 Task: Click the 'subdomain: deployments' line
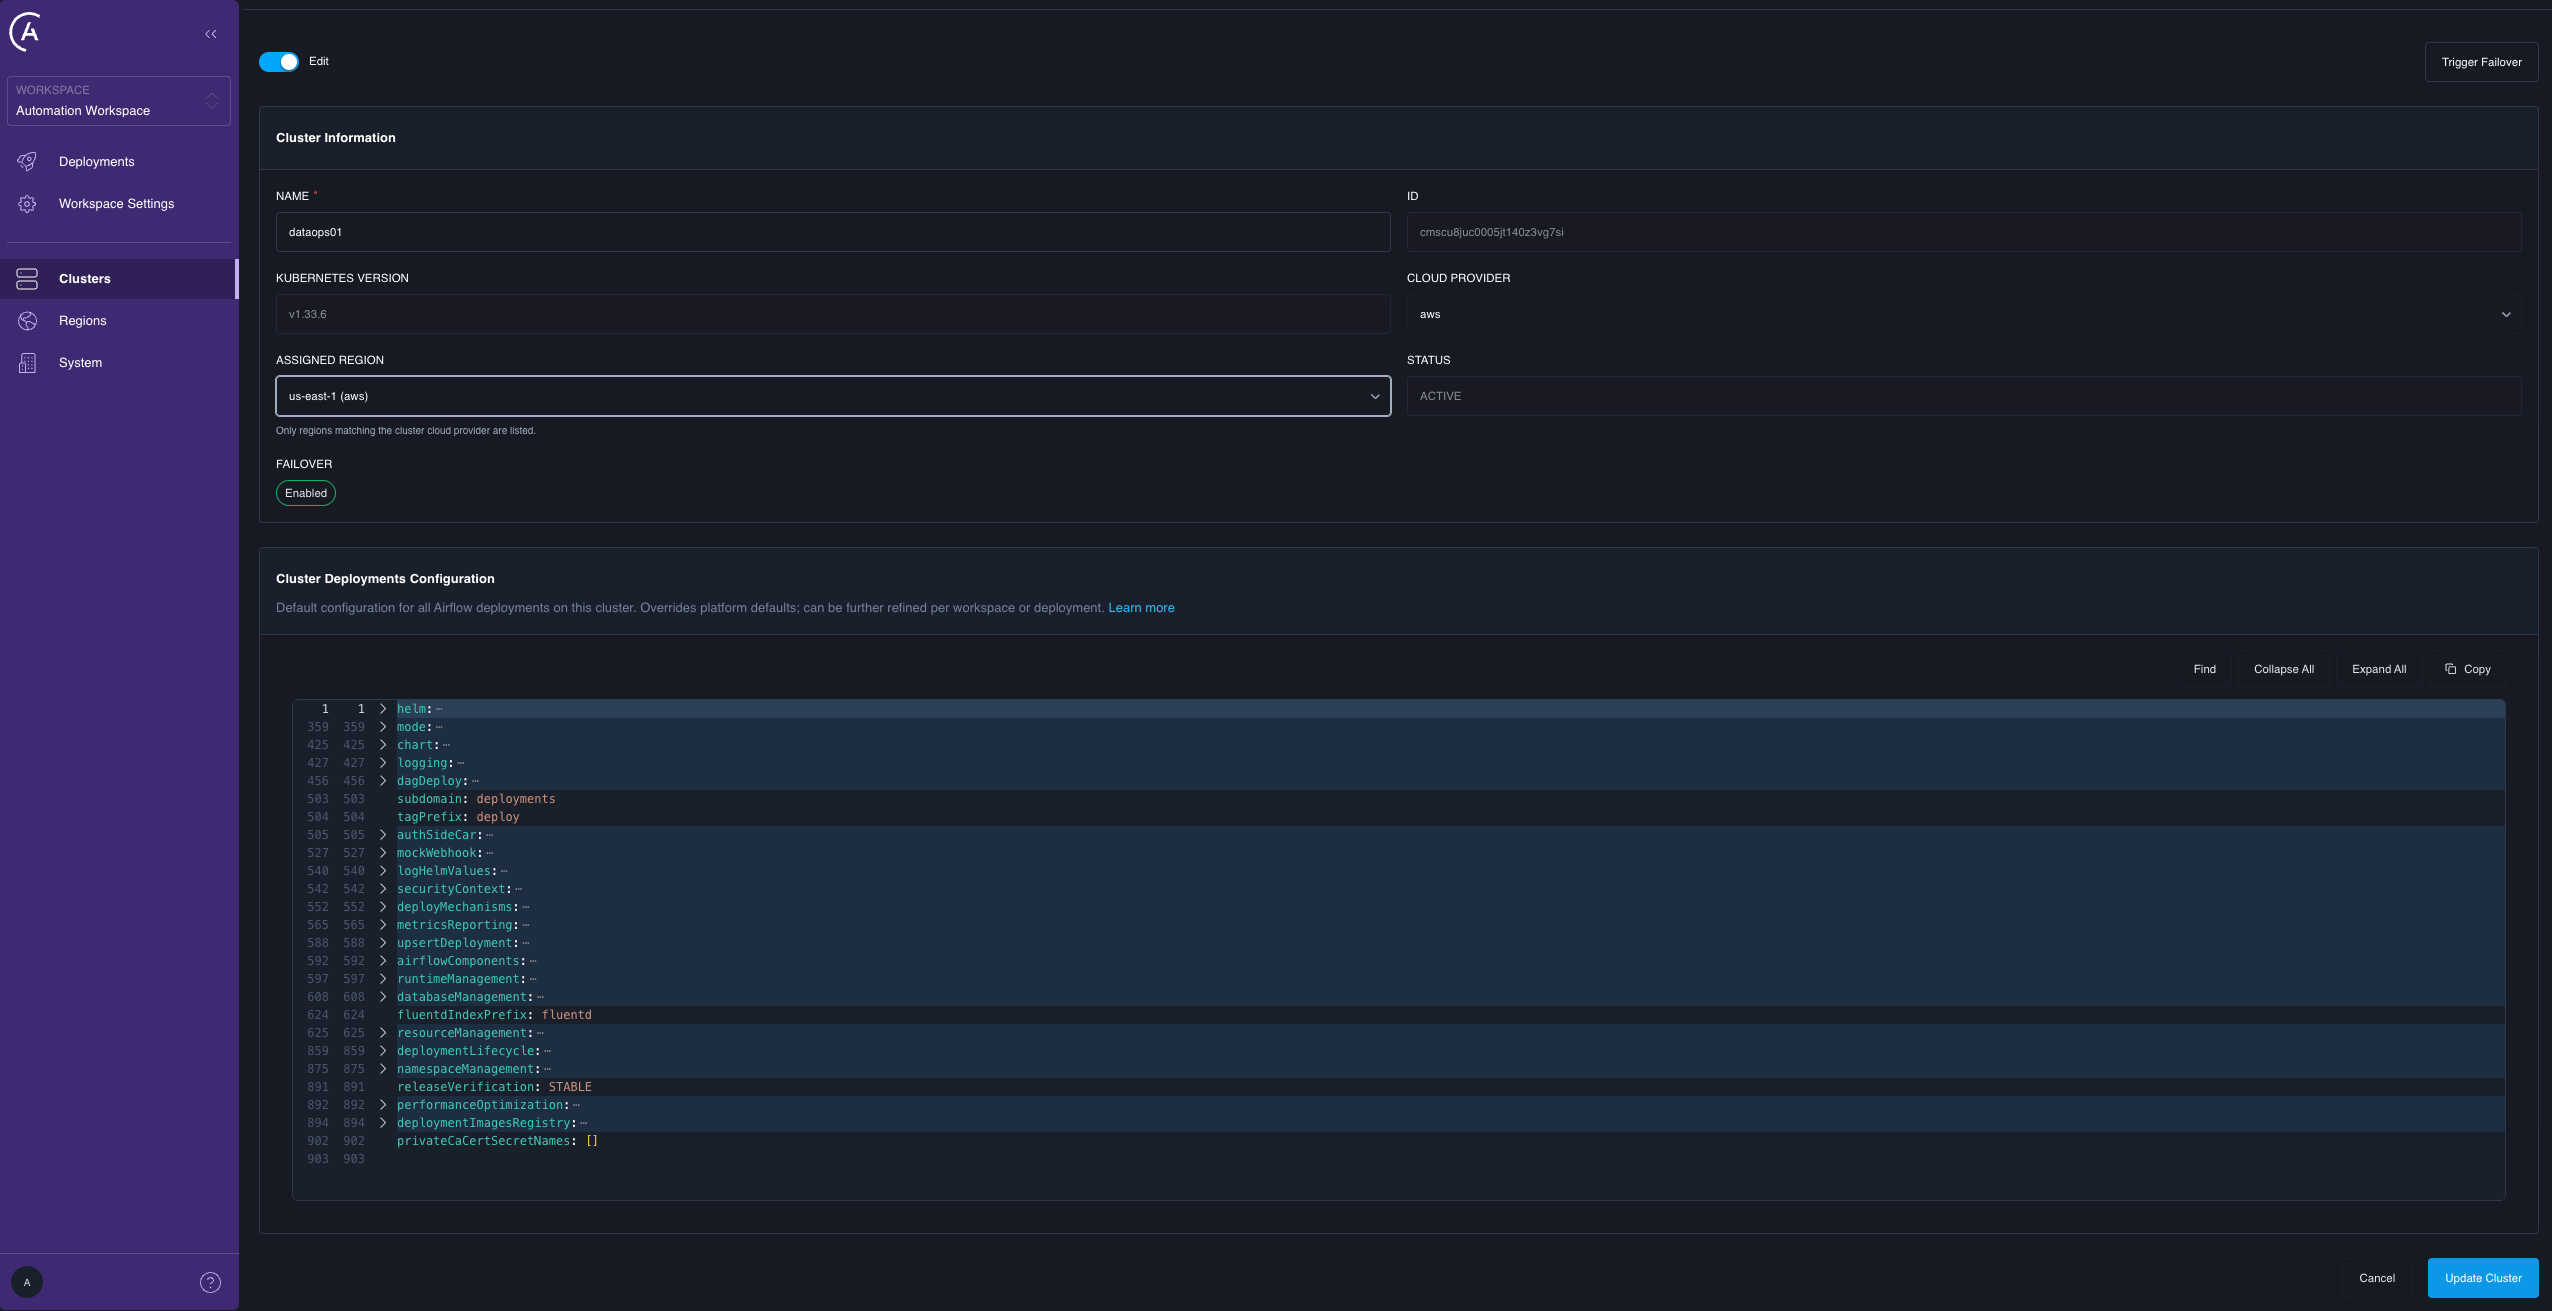[x=476, y=799]
